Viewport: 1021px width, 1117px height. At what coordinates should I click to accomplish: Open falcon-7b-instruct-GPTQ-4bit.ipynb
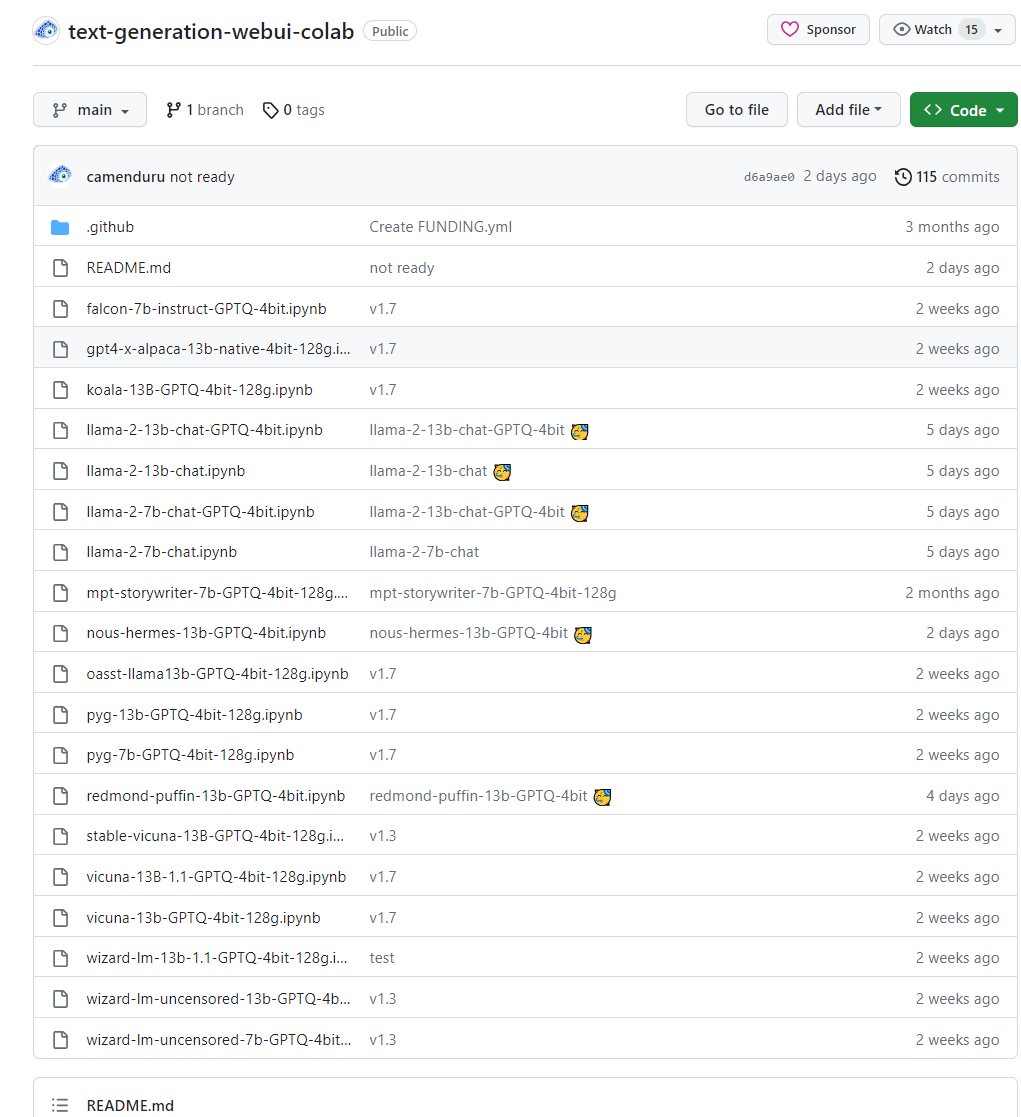(207, 308)
